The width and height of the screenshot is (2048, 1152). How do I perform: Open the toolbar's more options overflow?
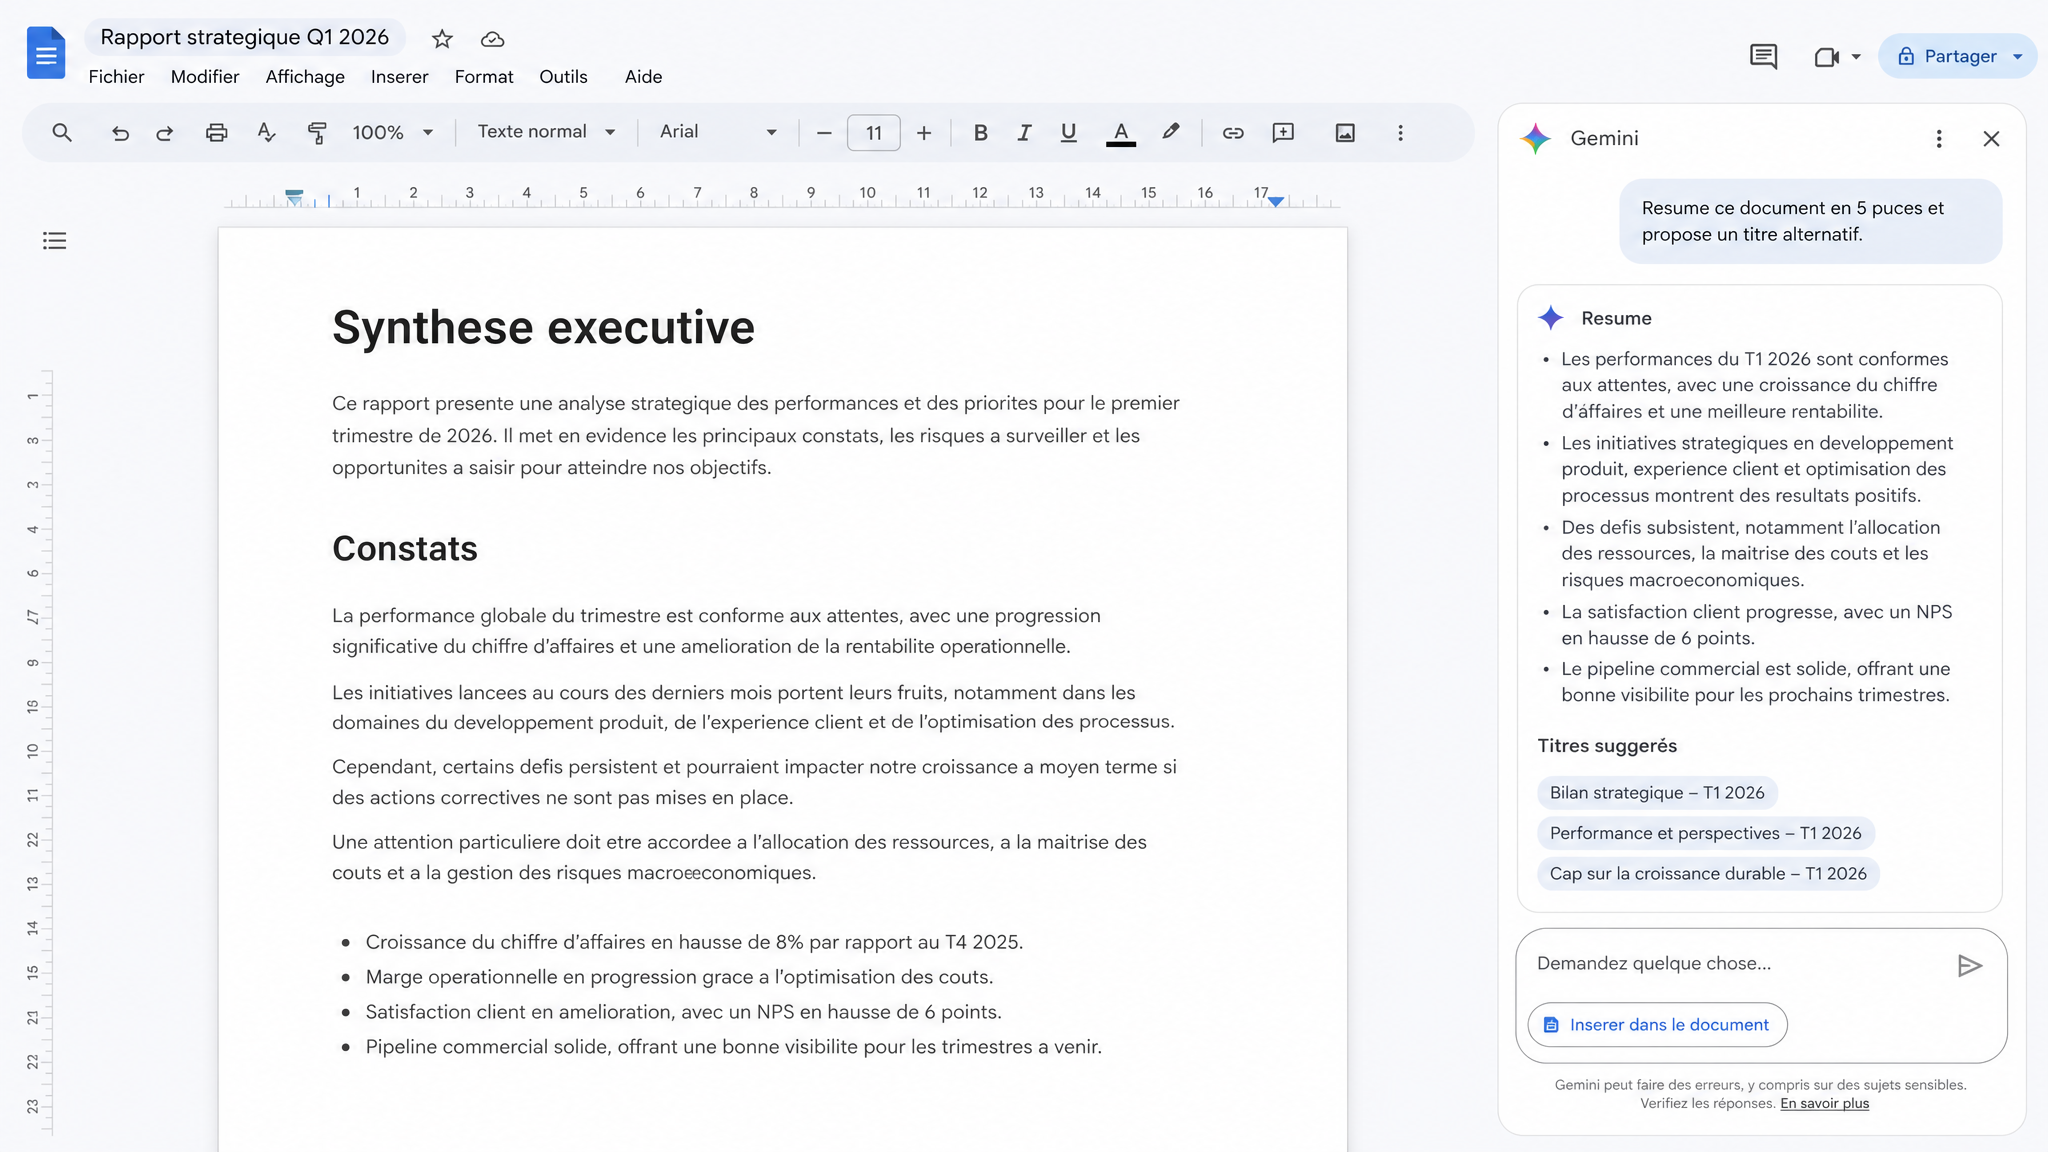click(x=1400, y=132)
